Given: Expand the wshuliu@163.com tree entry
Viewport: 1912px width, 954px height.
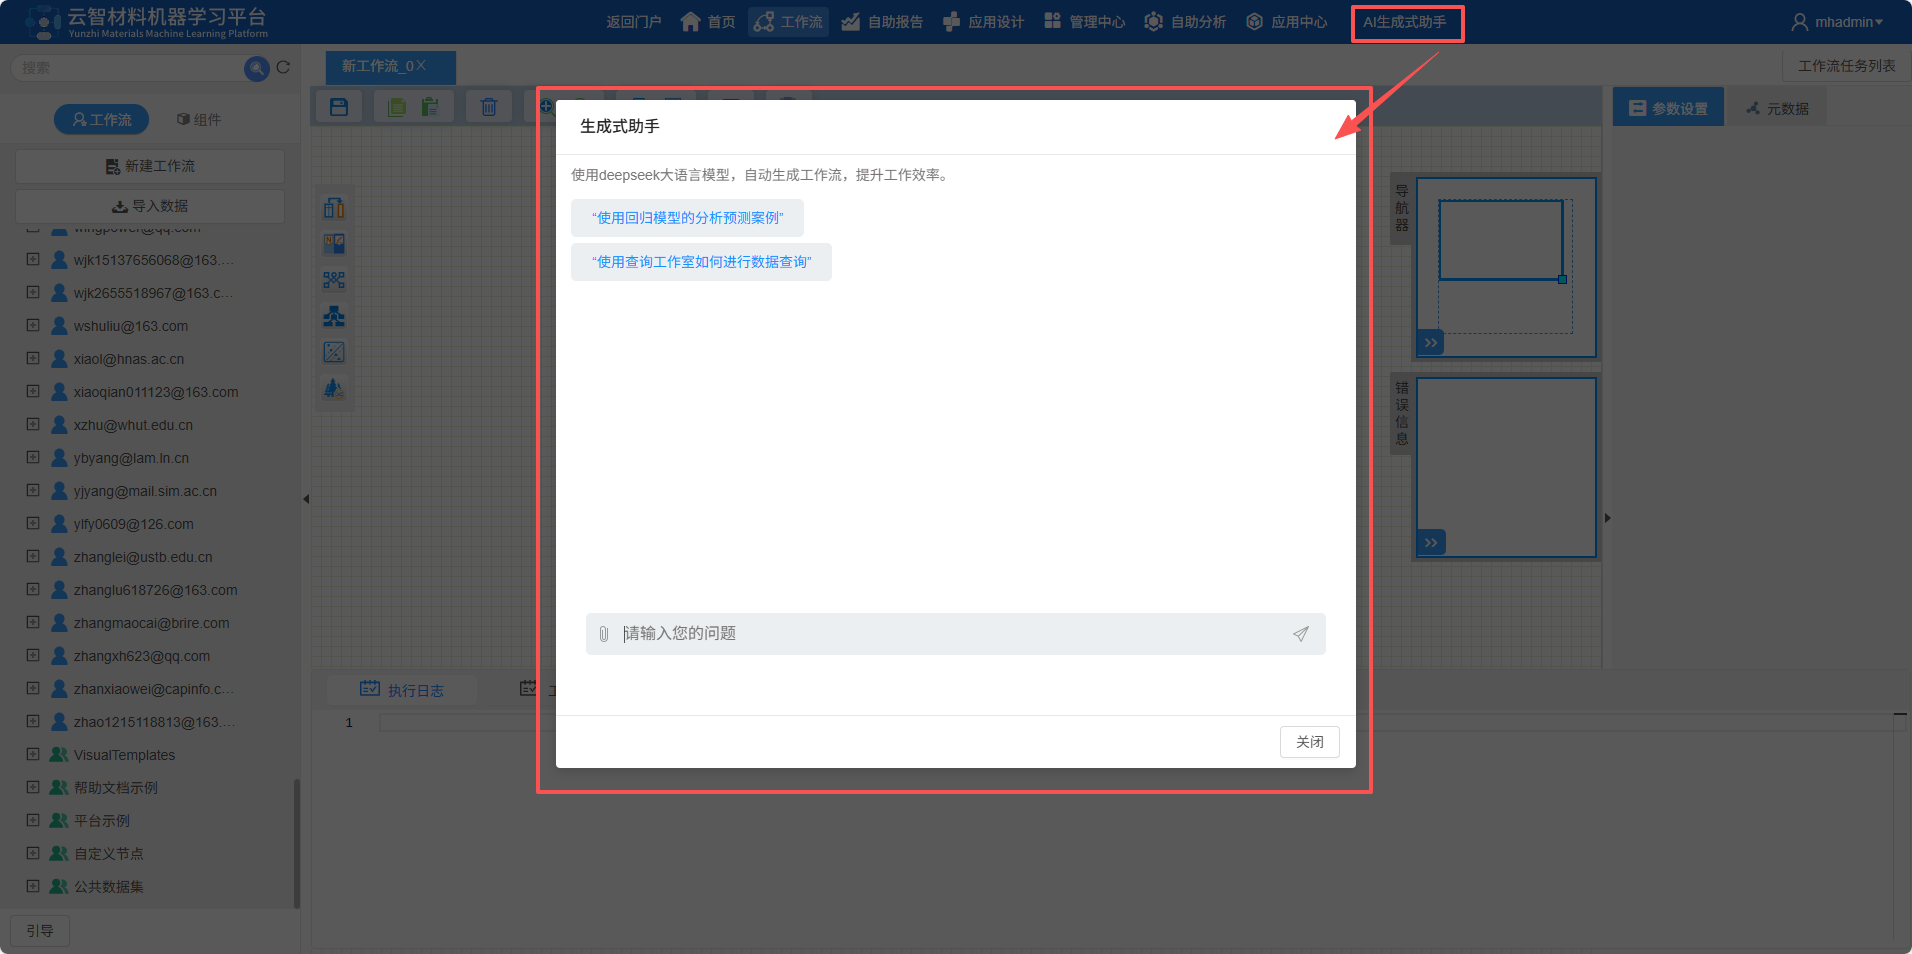Looking at the screenshot, I should coord(31,325).
